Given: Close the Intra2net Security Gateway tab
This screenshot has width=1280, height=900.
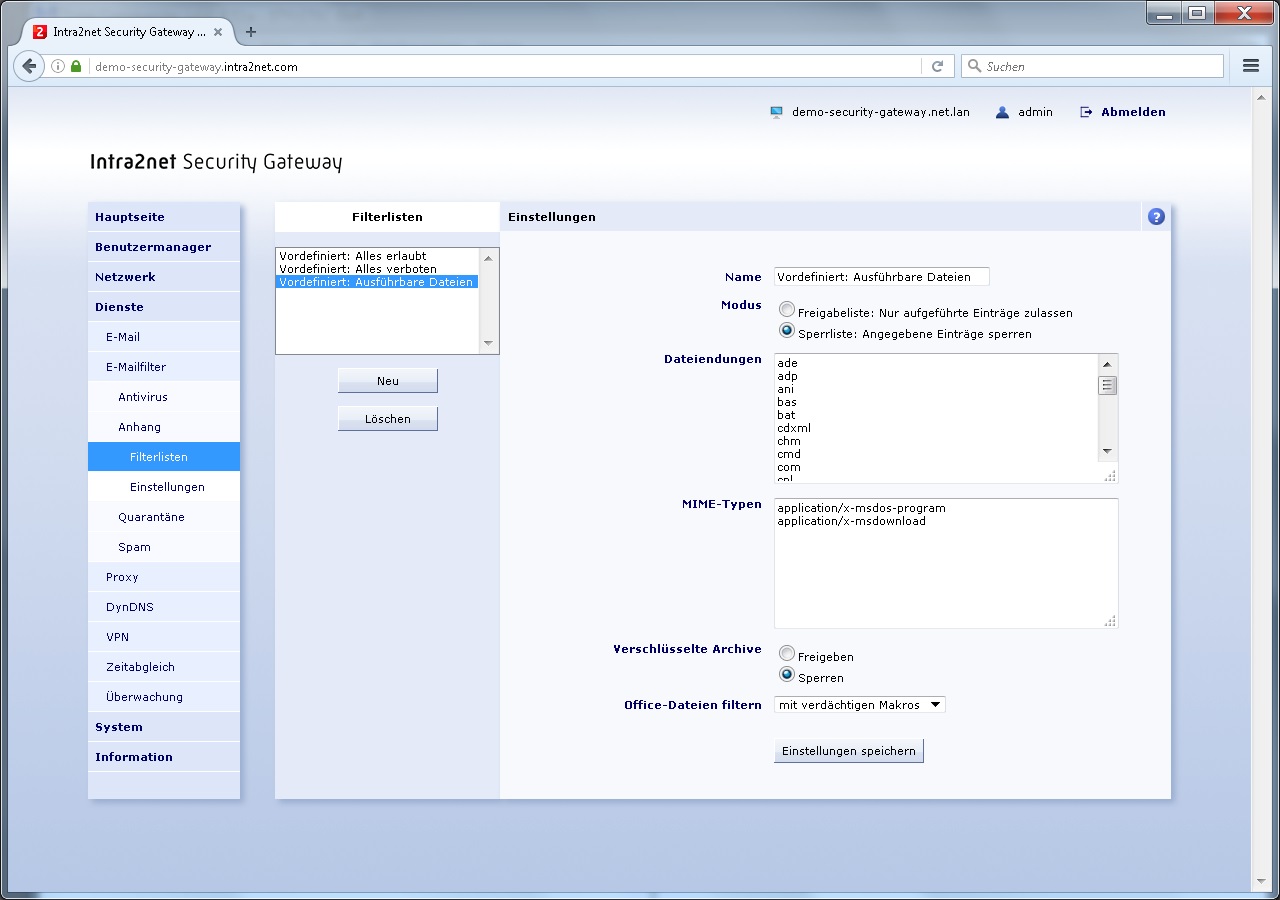Looking at the screenshot, I should pos(218,32).
